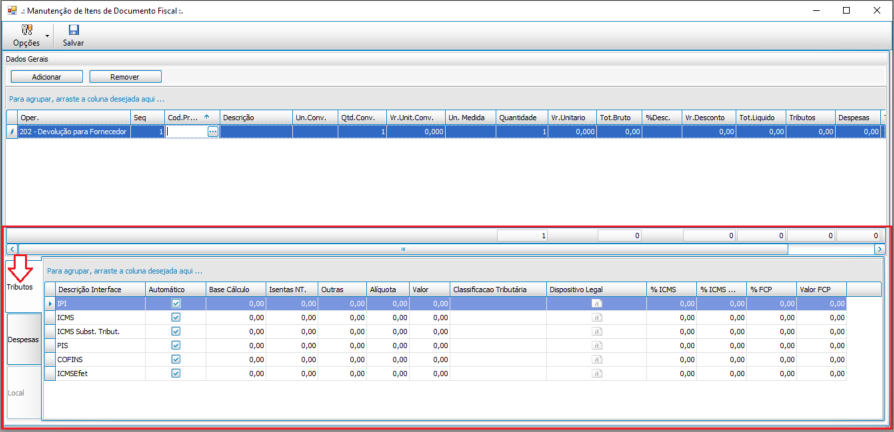894x432 pixels.
Task: Select the COFINS row description
Action: [x=100, y=359]
